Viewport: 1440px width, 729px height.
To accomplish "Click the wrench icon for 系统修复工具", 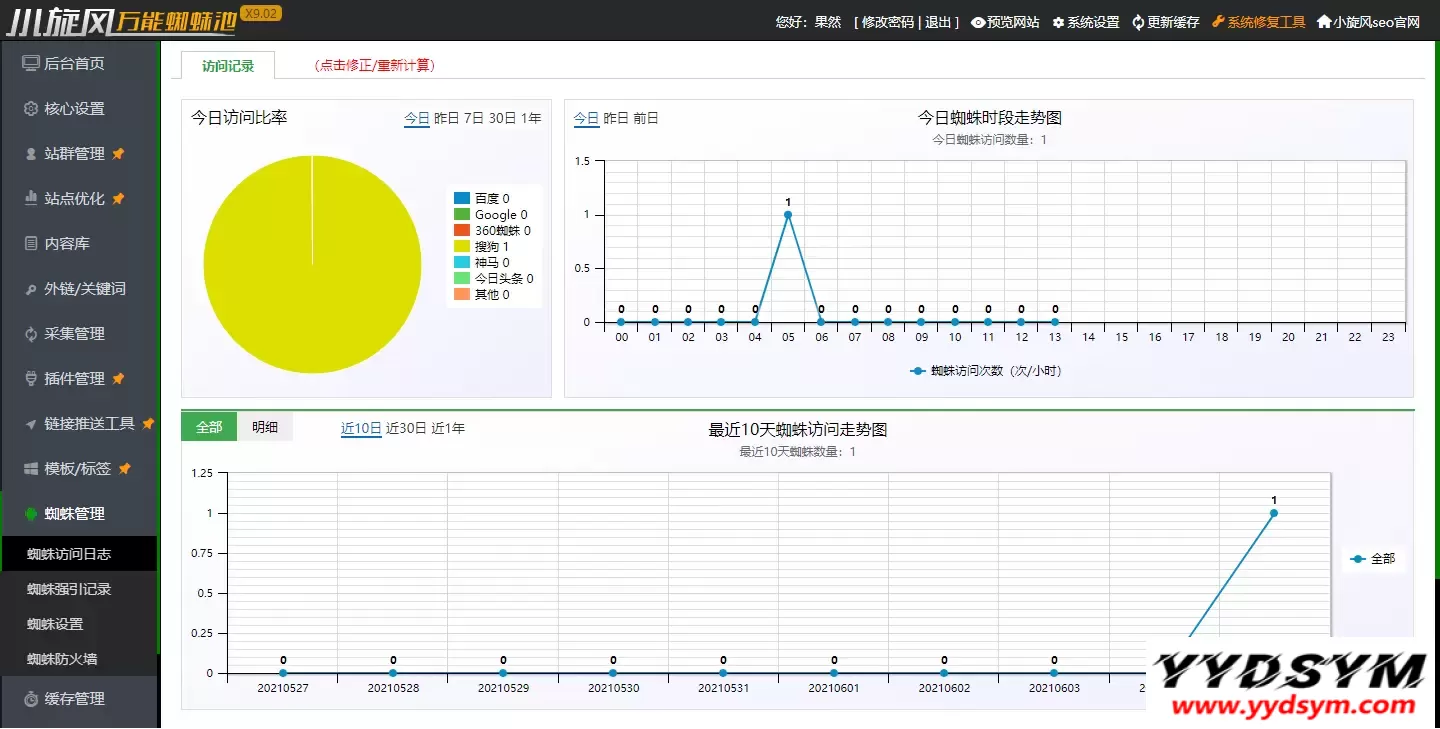I will point(1218,22).
